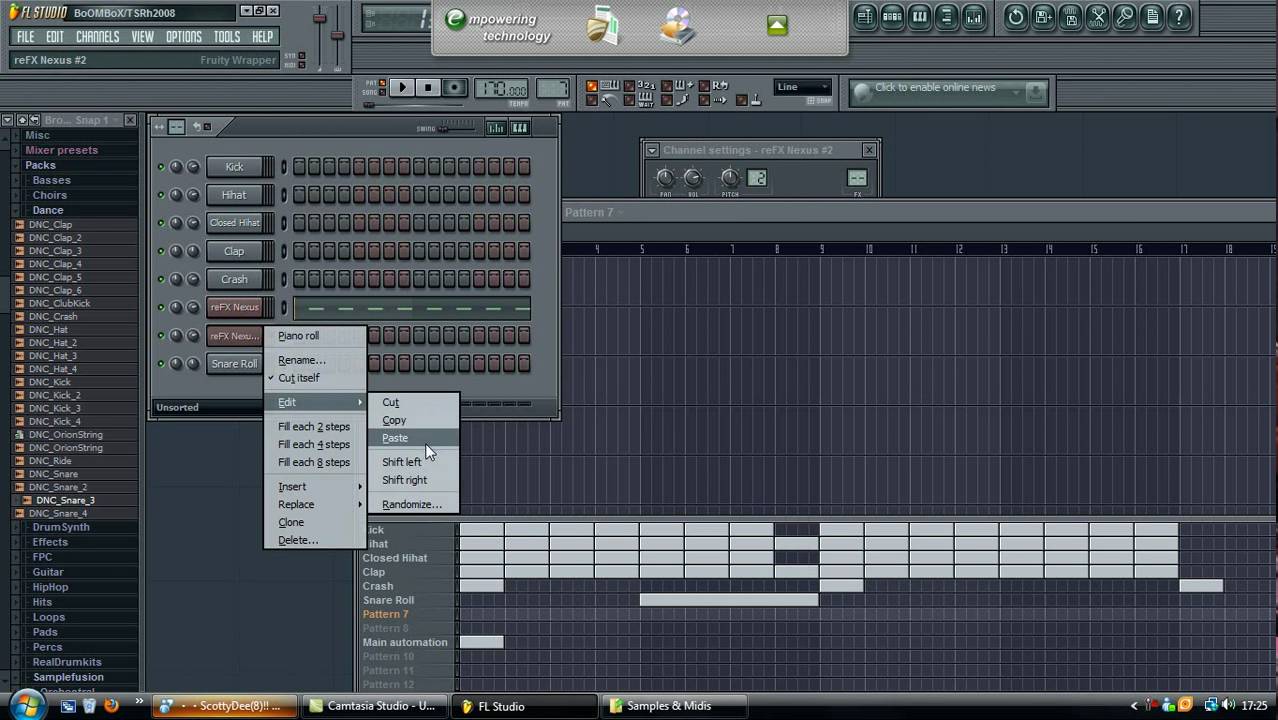Click the FX button in Channel settings
1278x720 pixels.
point(857,178)
